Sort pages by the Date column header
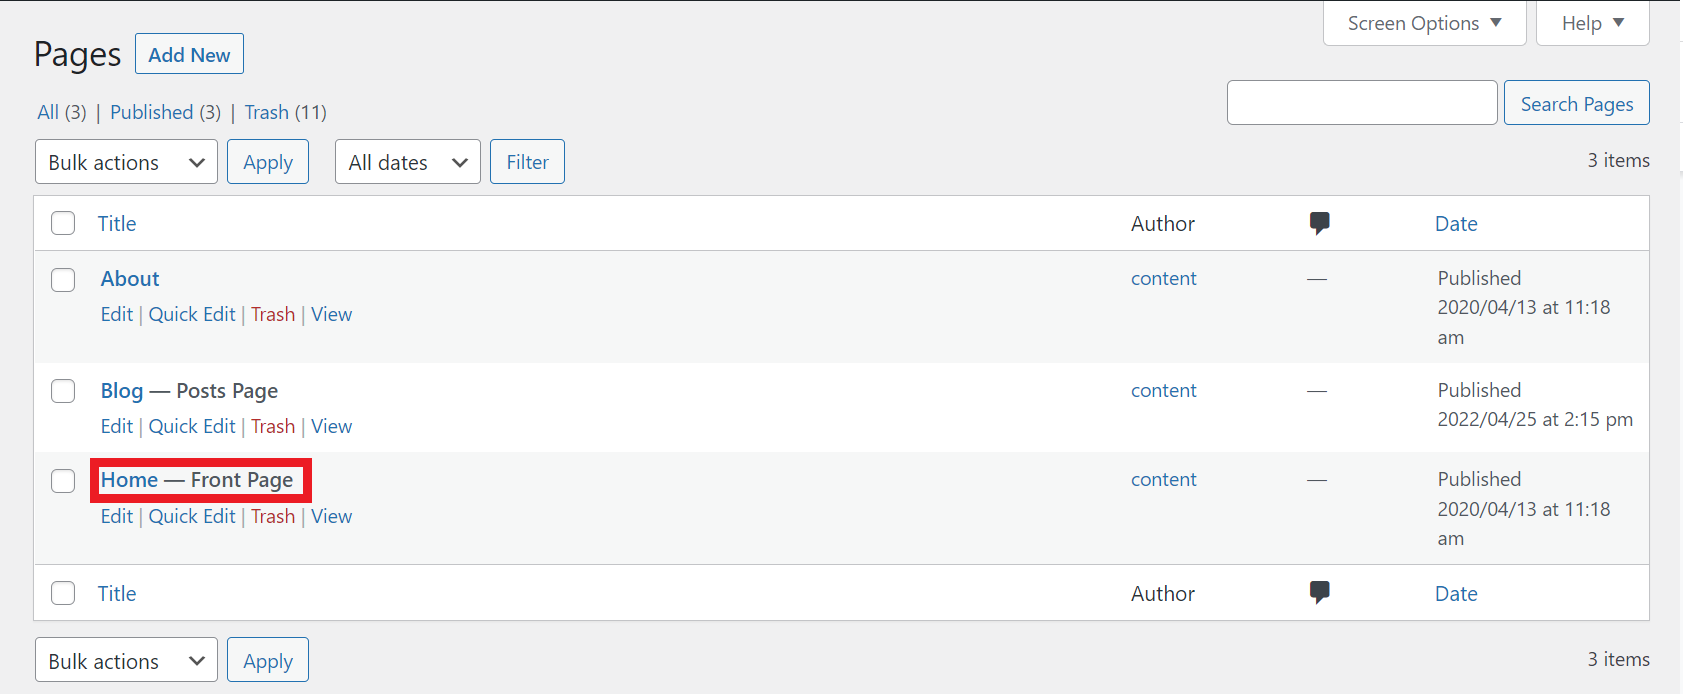1683x694 pixels. point(1456,223)
